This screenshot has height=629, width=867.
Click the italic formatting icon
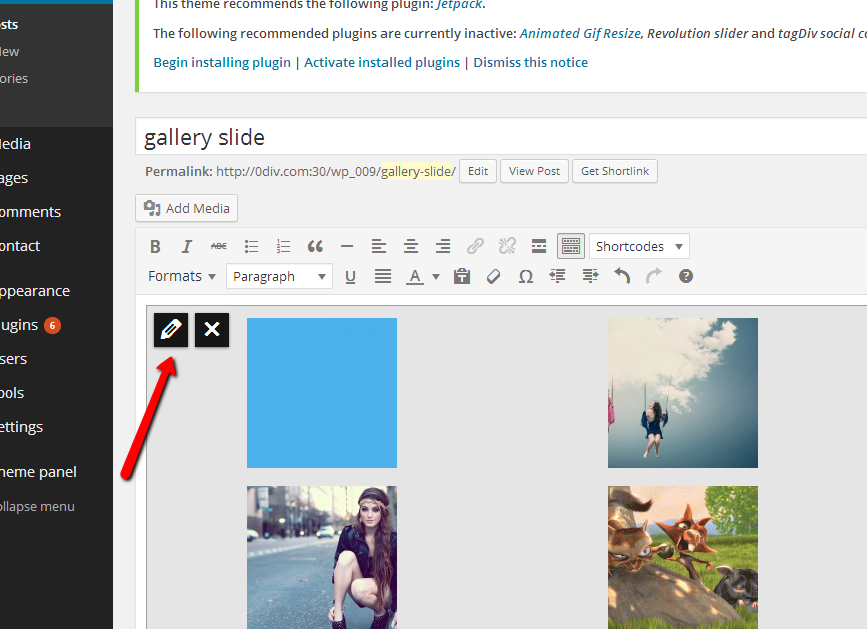pos(186,246)
